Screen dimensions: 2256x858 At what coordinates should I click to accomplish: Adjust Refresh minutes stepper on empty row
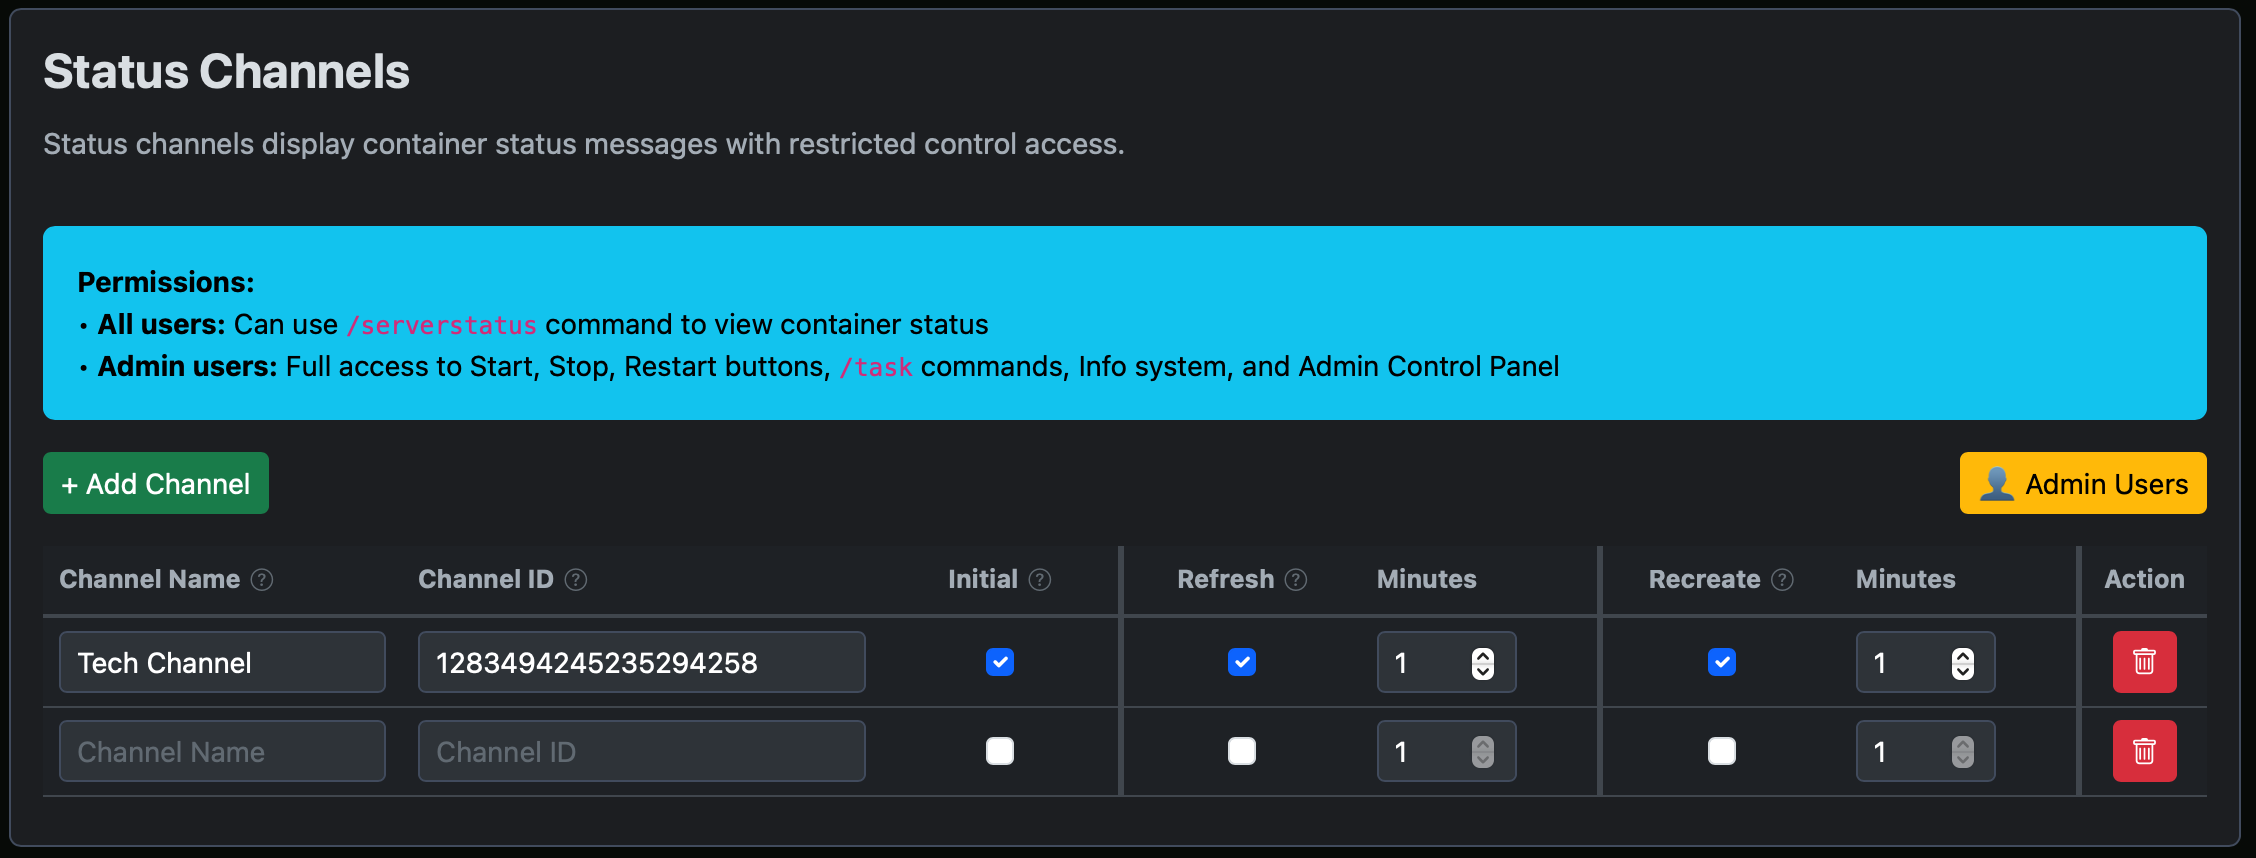coord(1483,752)
